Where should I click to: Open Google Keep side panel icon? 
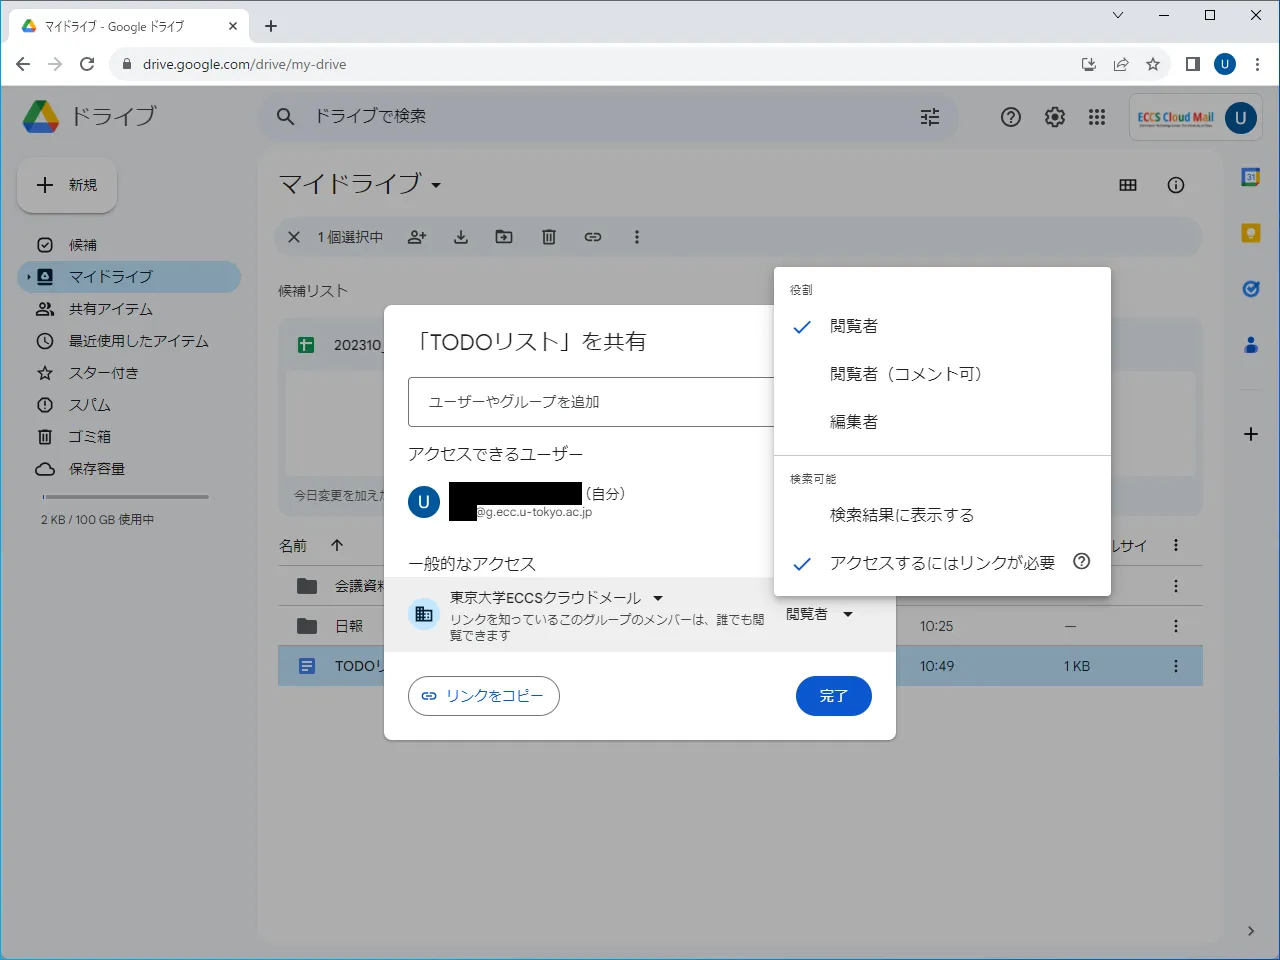tap(1250, 233)
